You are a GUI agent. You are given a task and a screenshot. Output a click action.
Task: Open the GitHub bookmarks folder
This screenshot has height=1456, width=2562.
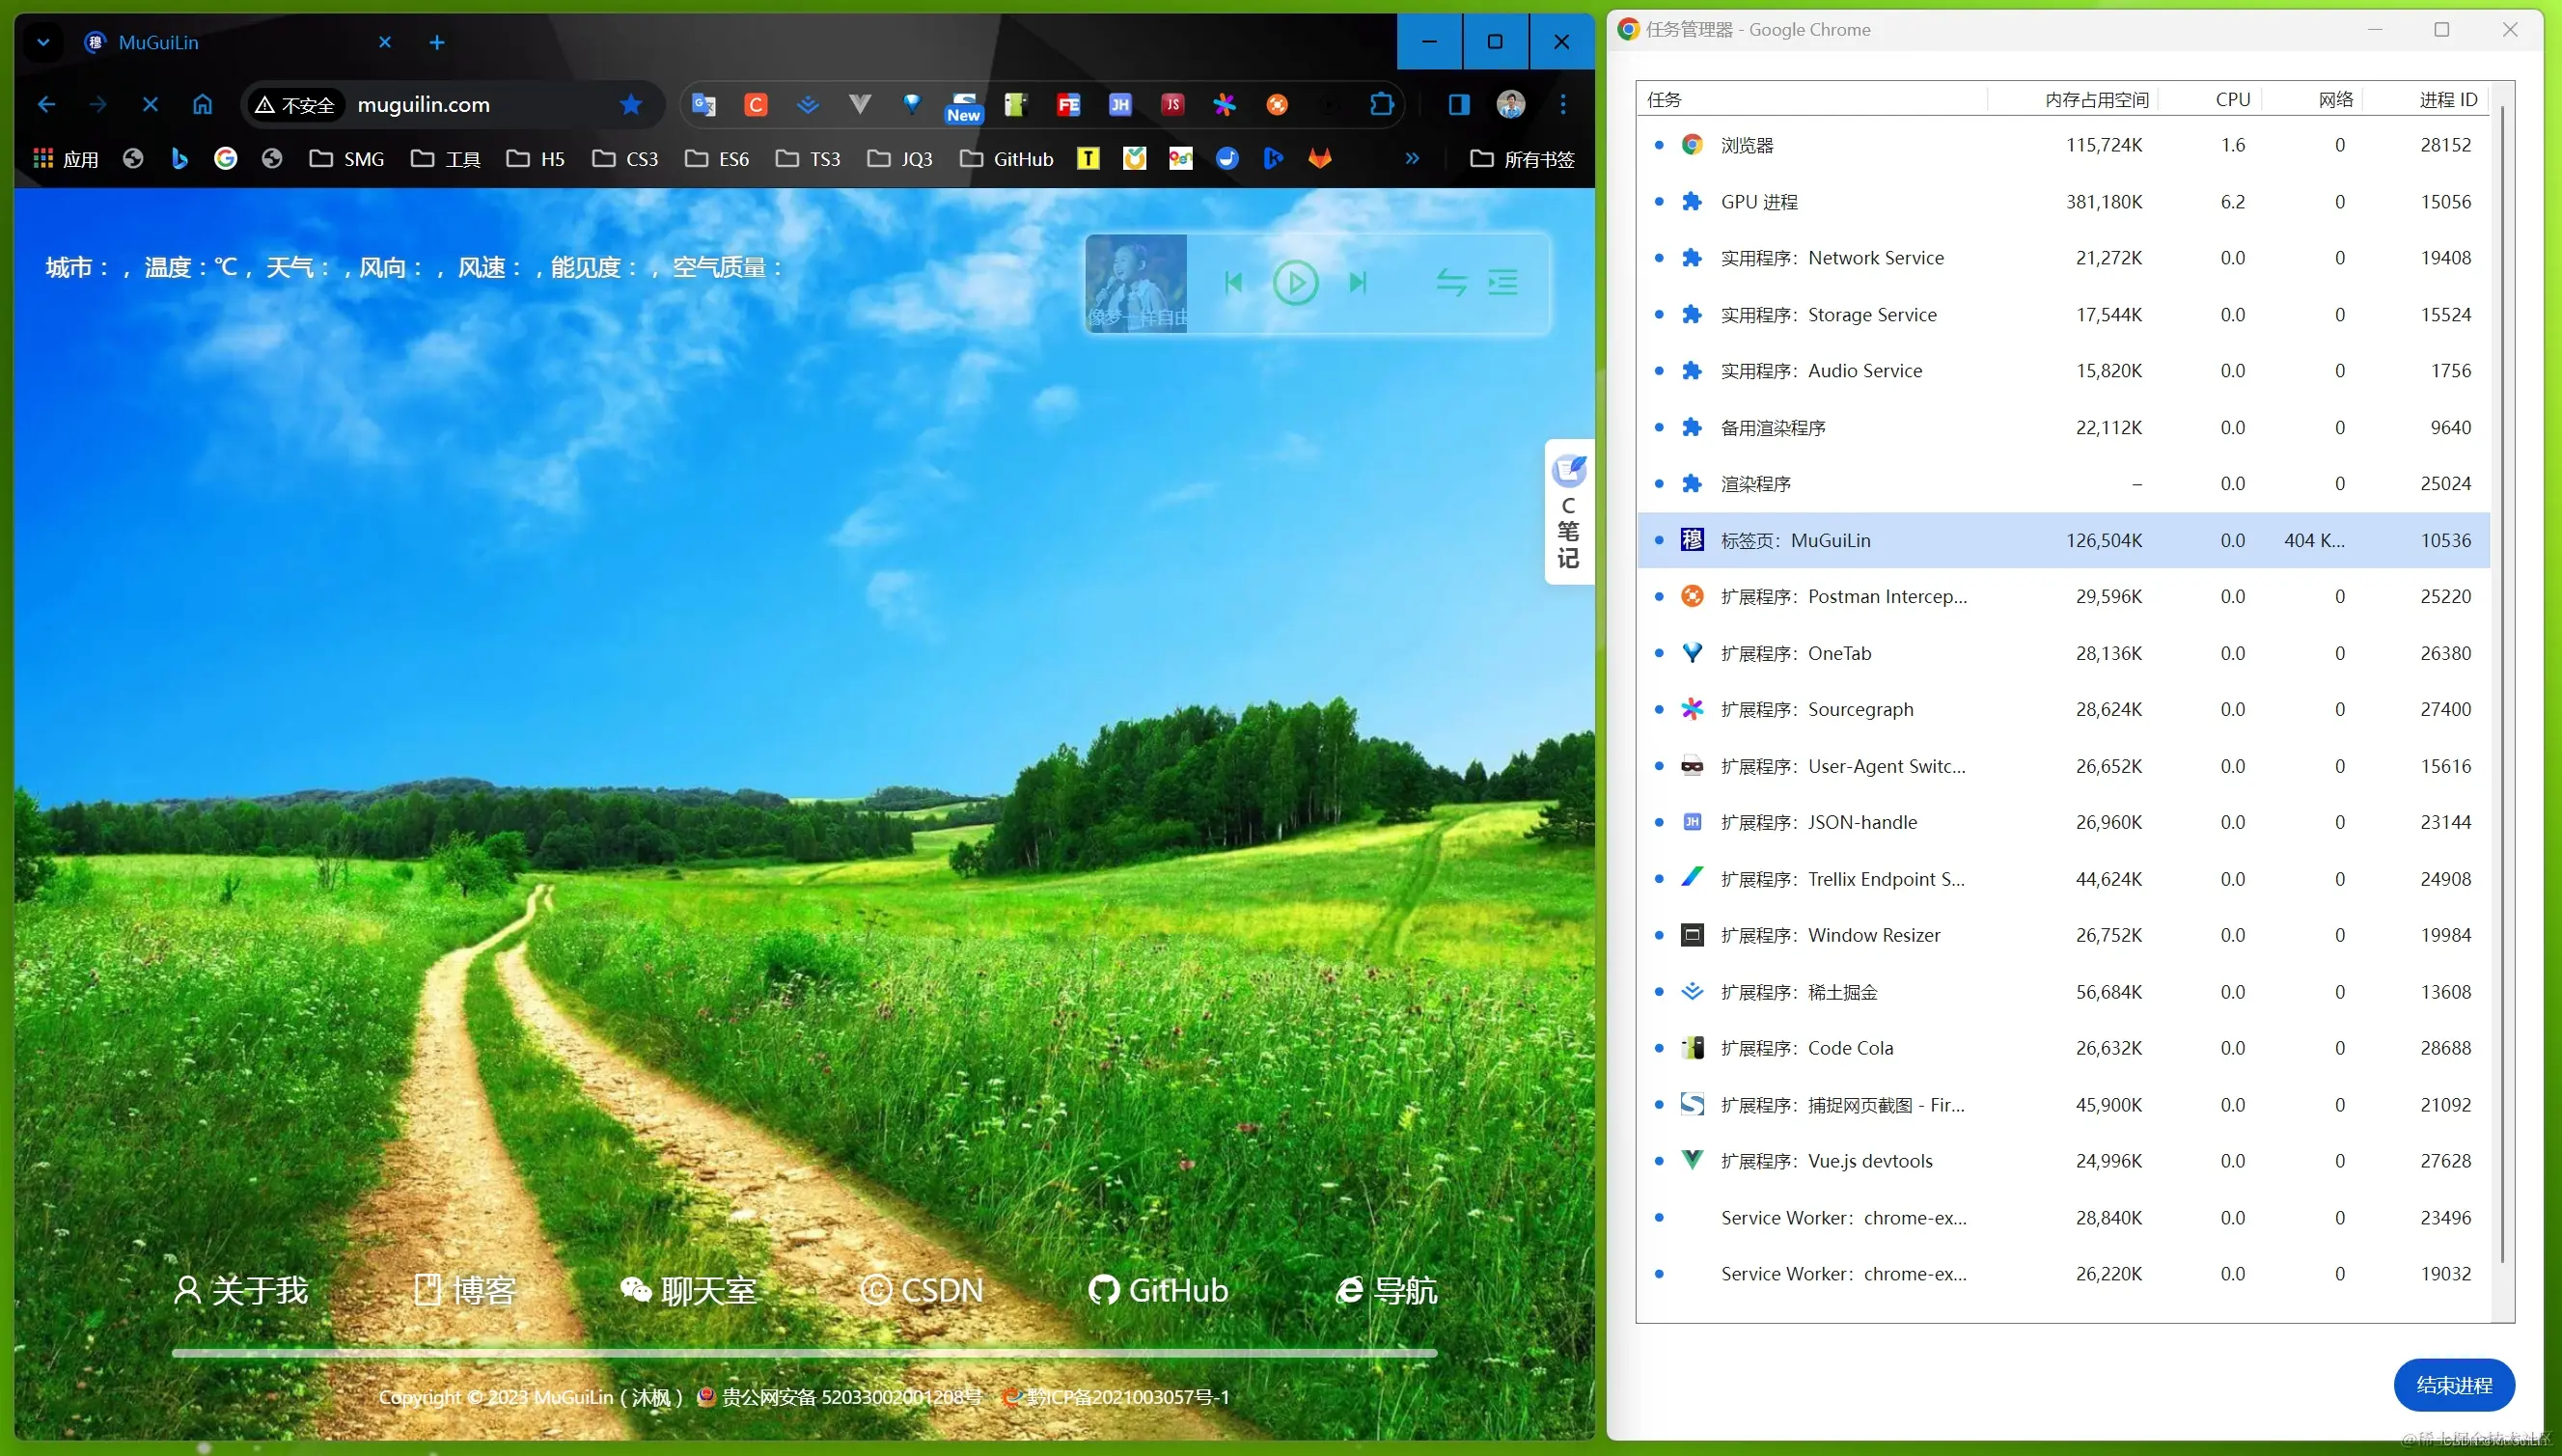[x=1007, y=158]
